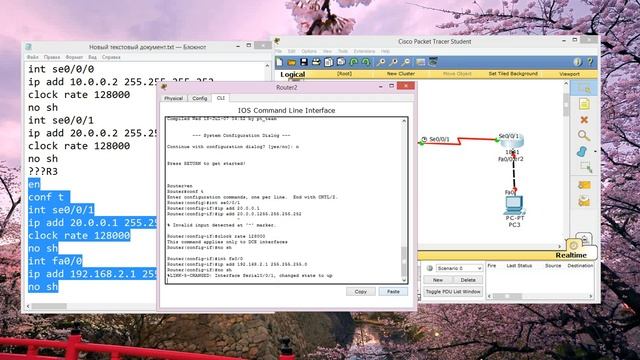This screenshot has height=360, width=640.
Task: Click the PC3 computer device icon
Action: click(x=514, y=205)
